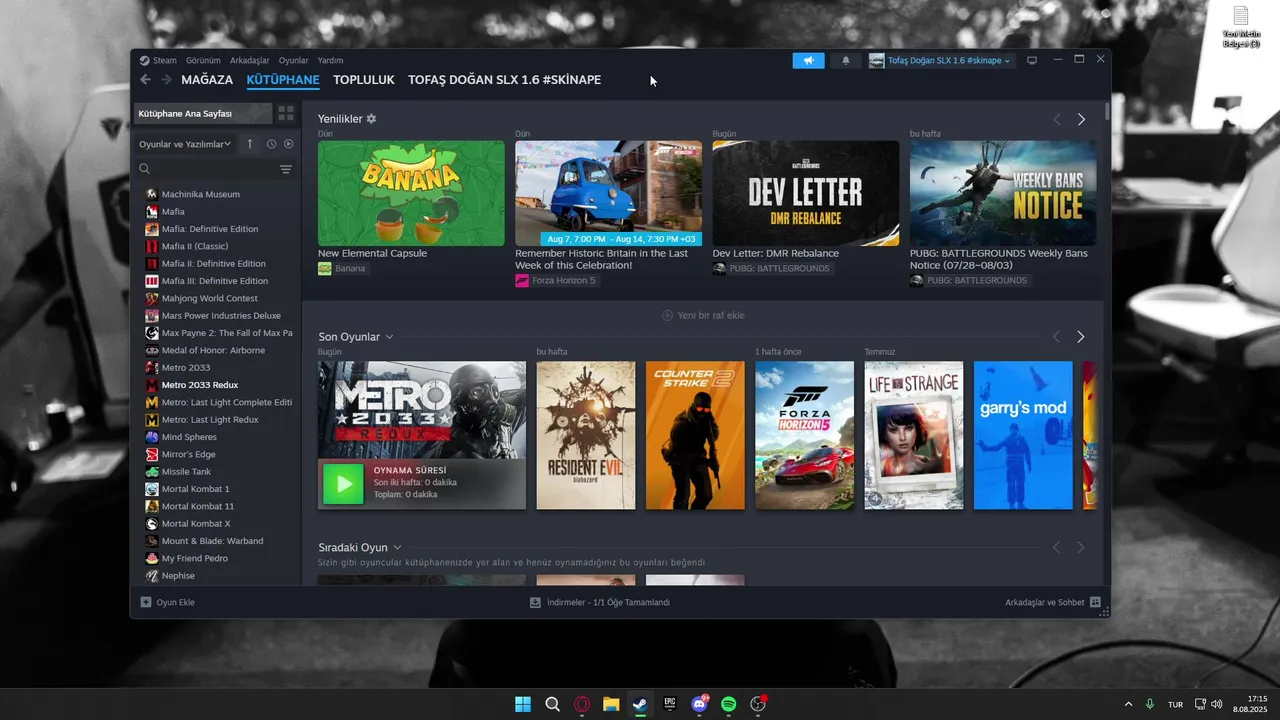Open the downloads icon in bottom bar
Screen dimensions: 1280x720
point(535,602)
